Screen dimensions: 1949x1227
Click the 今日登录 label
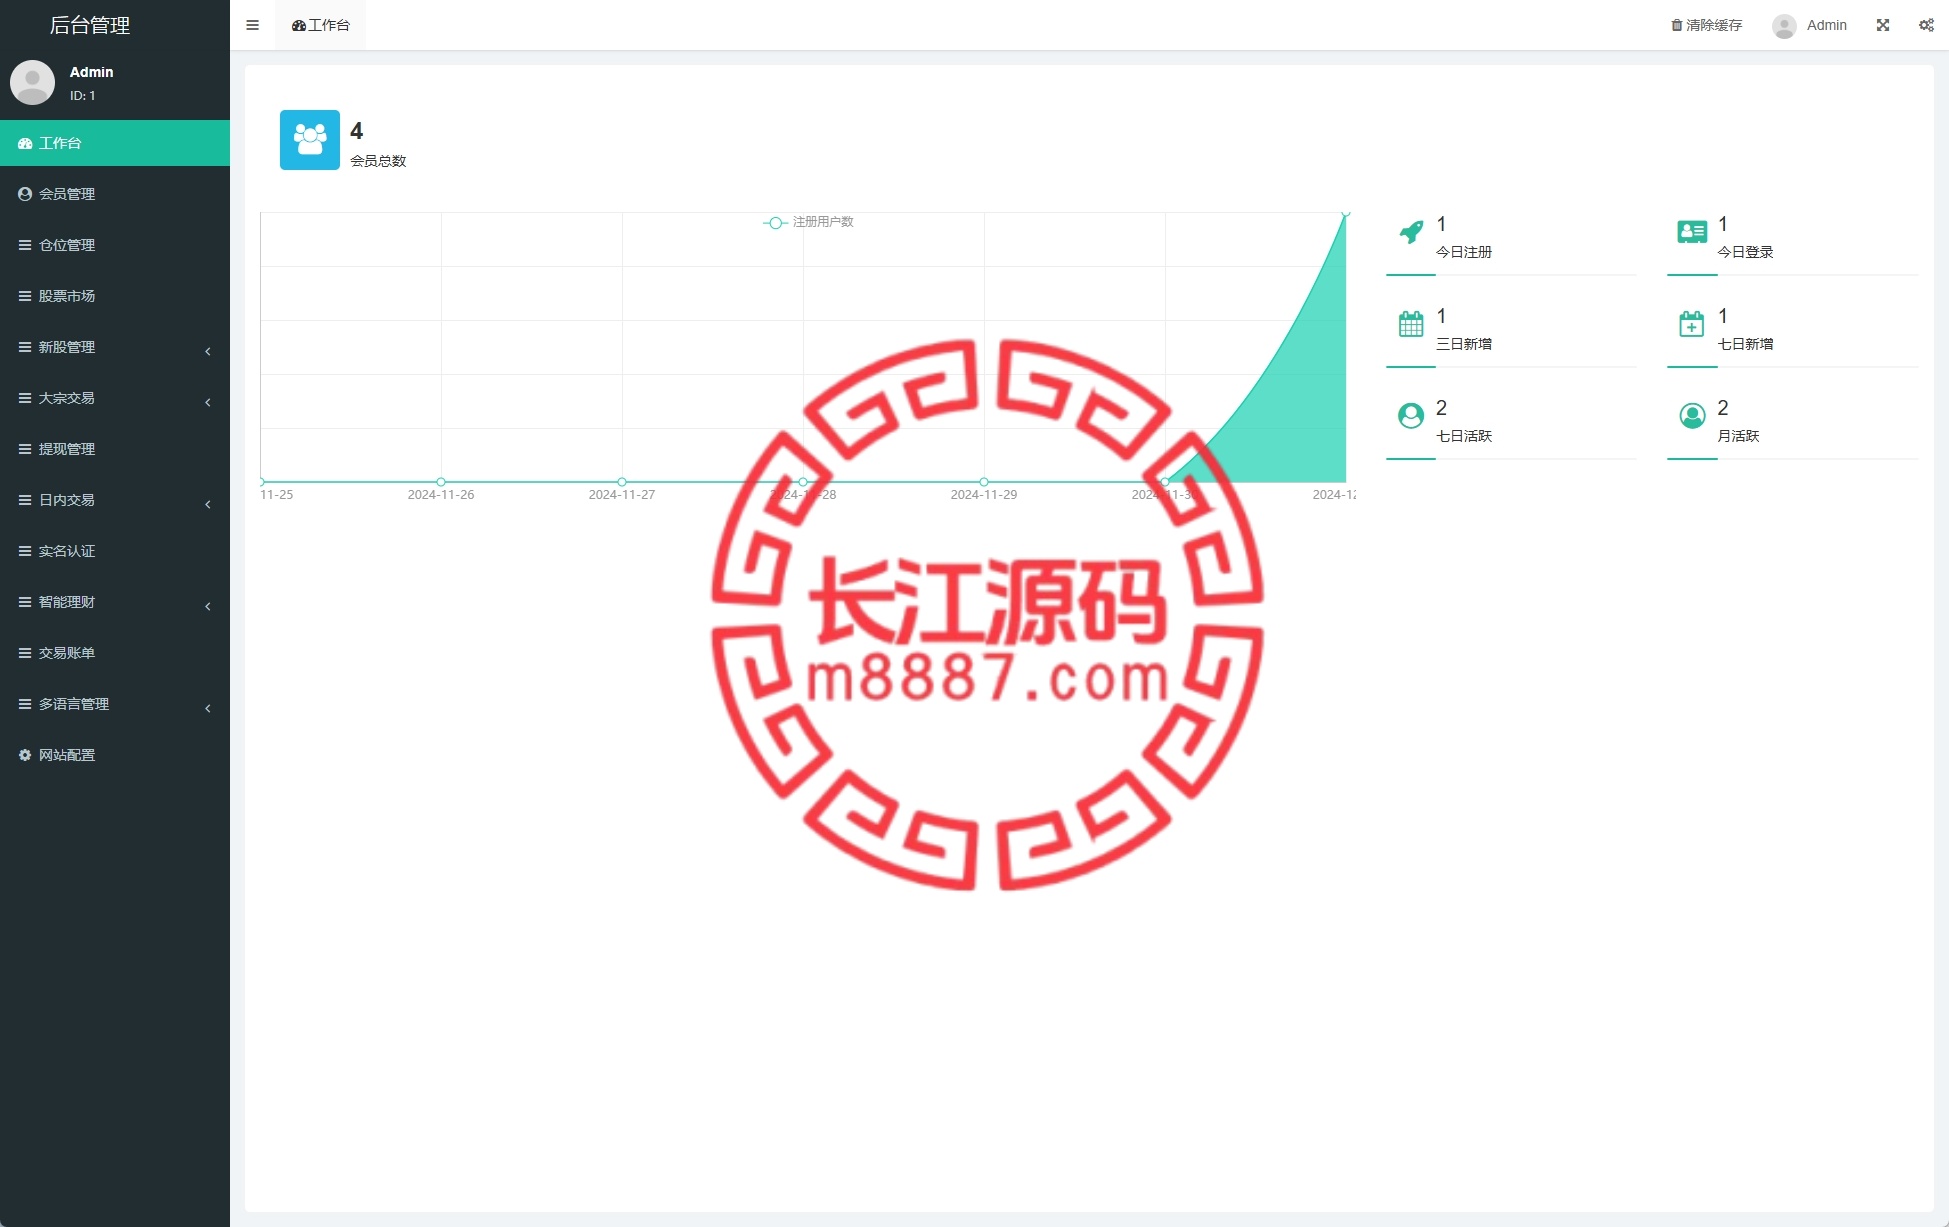(x=1745, y=252)
